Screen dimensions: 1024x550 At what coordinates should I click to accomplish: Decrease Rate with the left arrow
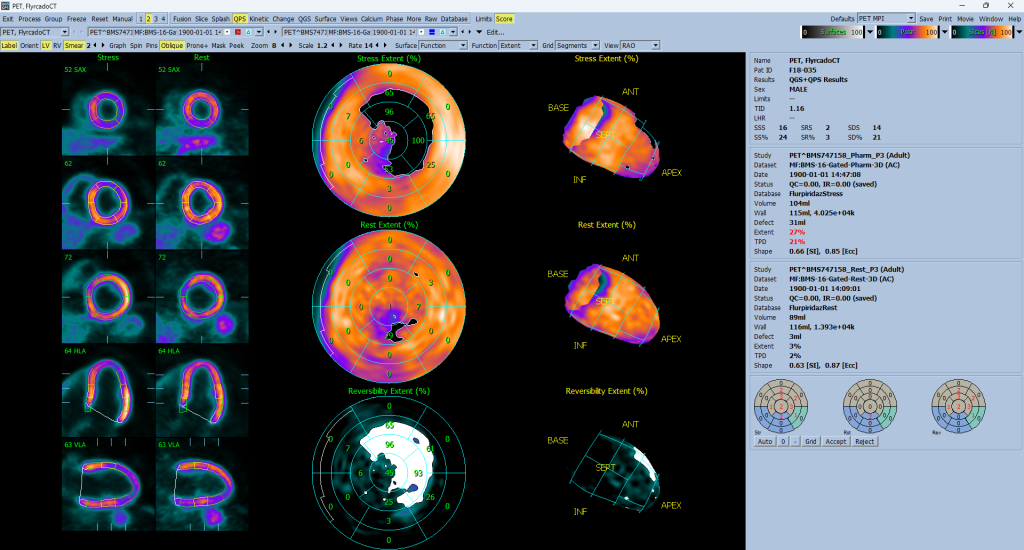[x=377, y=45]
